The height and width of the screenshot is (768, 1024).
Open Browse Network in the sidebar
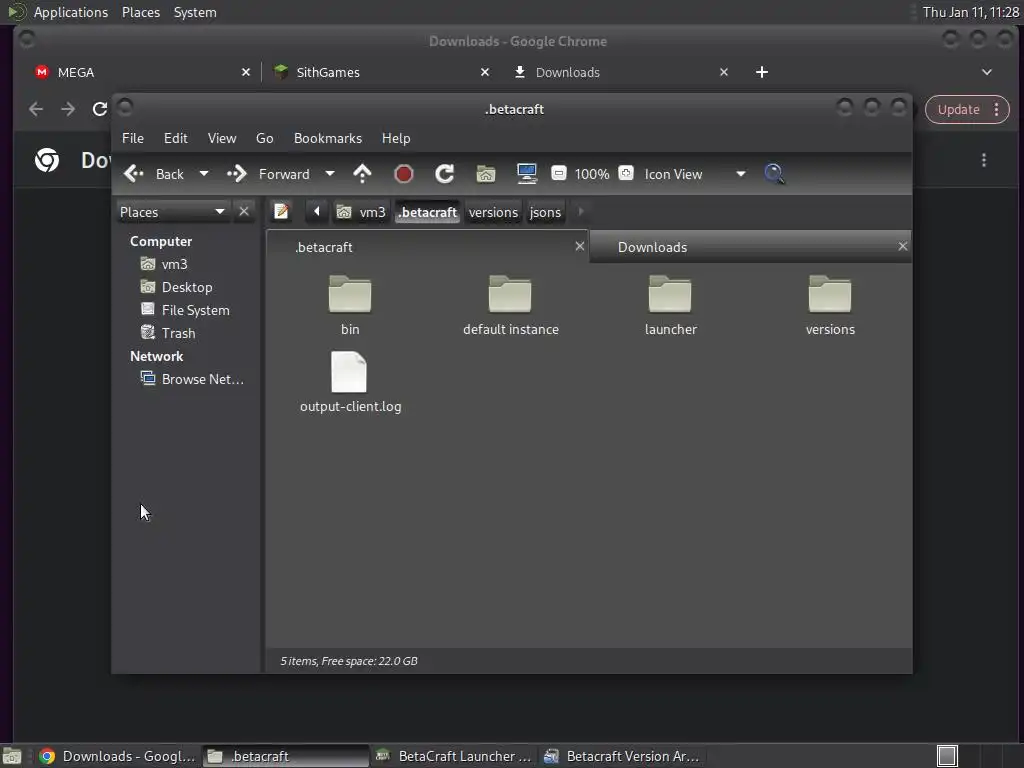(202, 379)
